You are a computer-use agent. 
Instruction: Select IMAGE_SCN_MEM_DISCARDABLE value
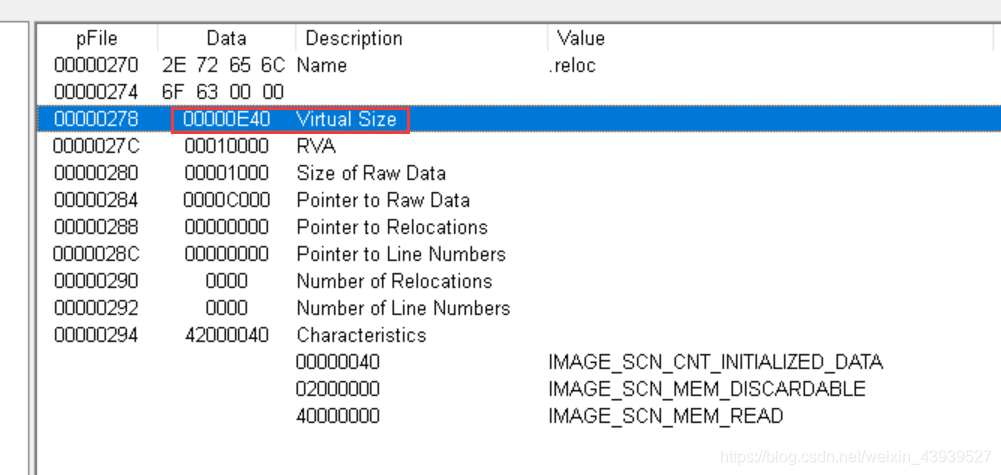pos(707,389)
